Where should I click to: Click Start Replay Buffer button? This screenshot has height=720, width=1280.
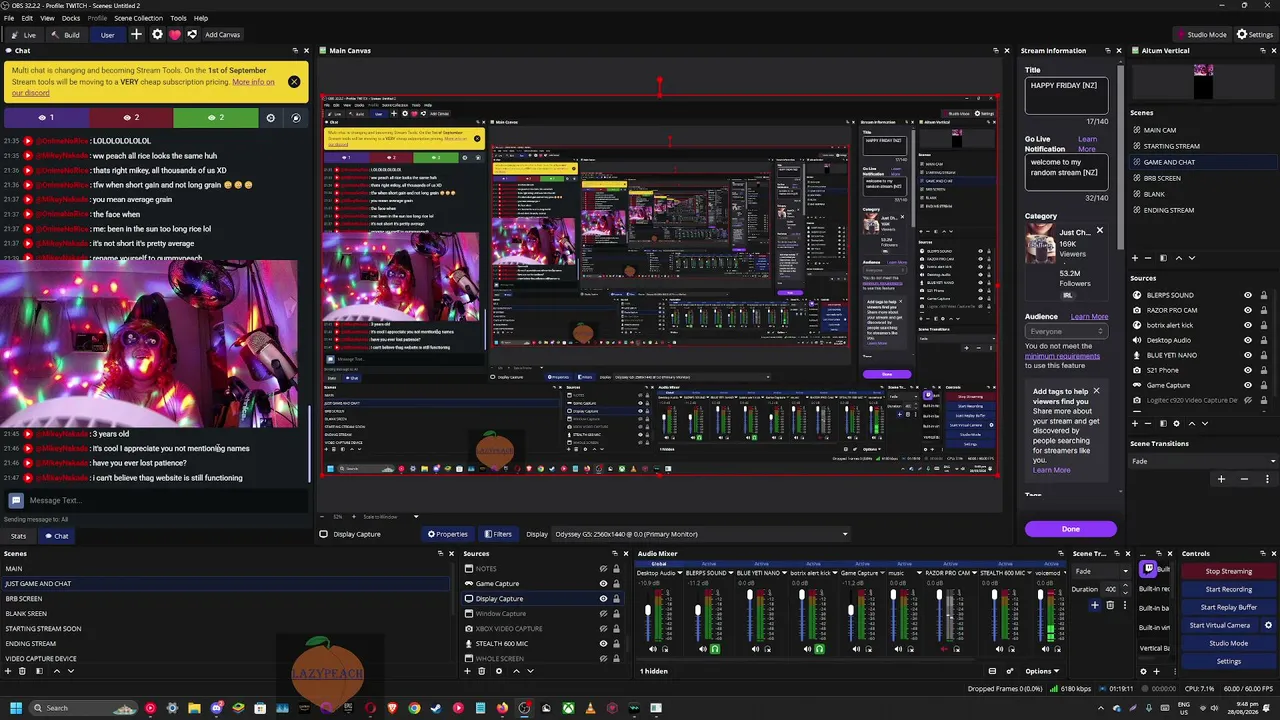click(1228, 607)
